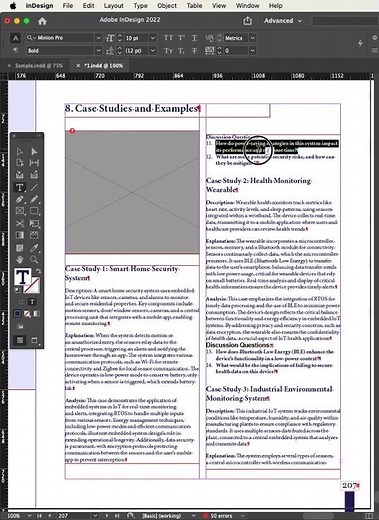
Task: Select the Rectangle Frame tool
Action: [19, 211]
